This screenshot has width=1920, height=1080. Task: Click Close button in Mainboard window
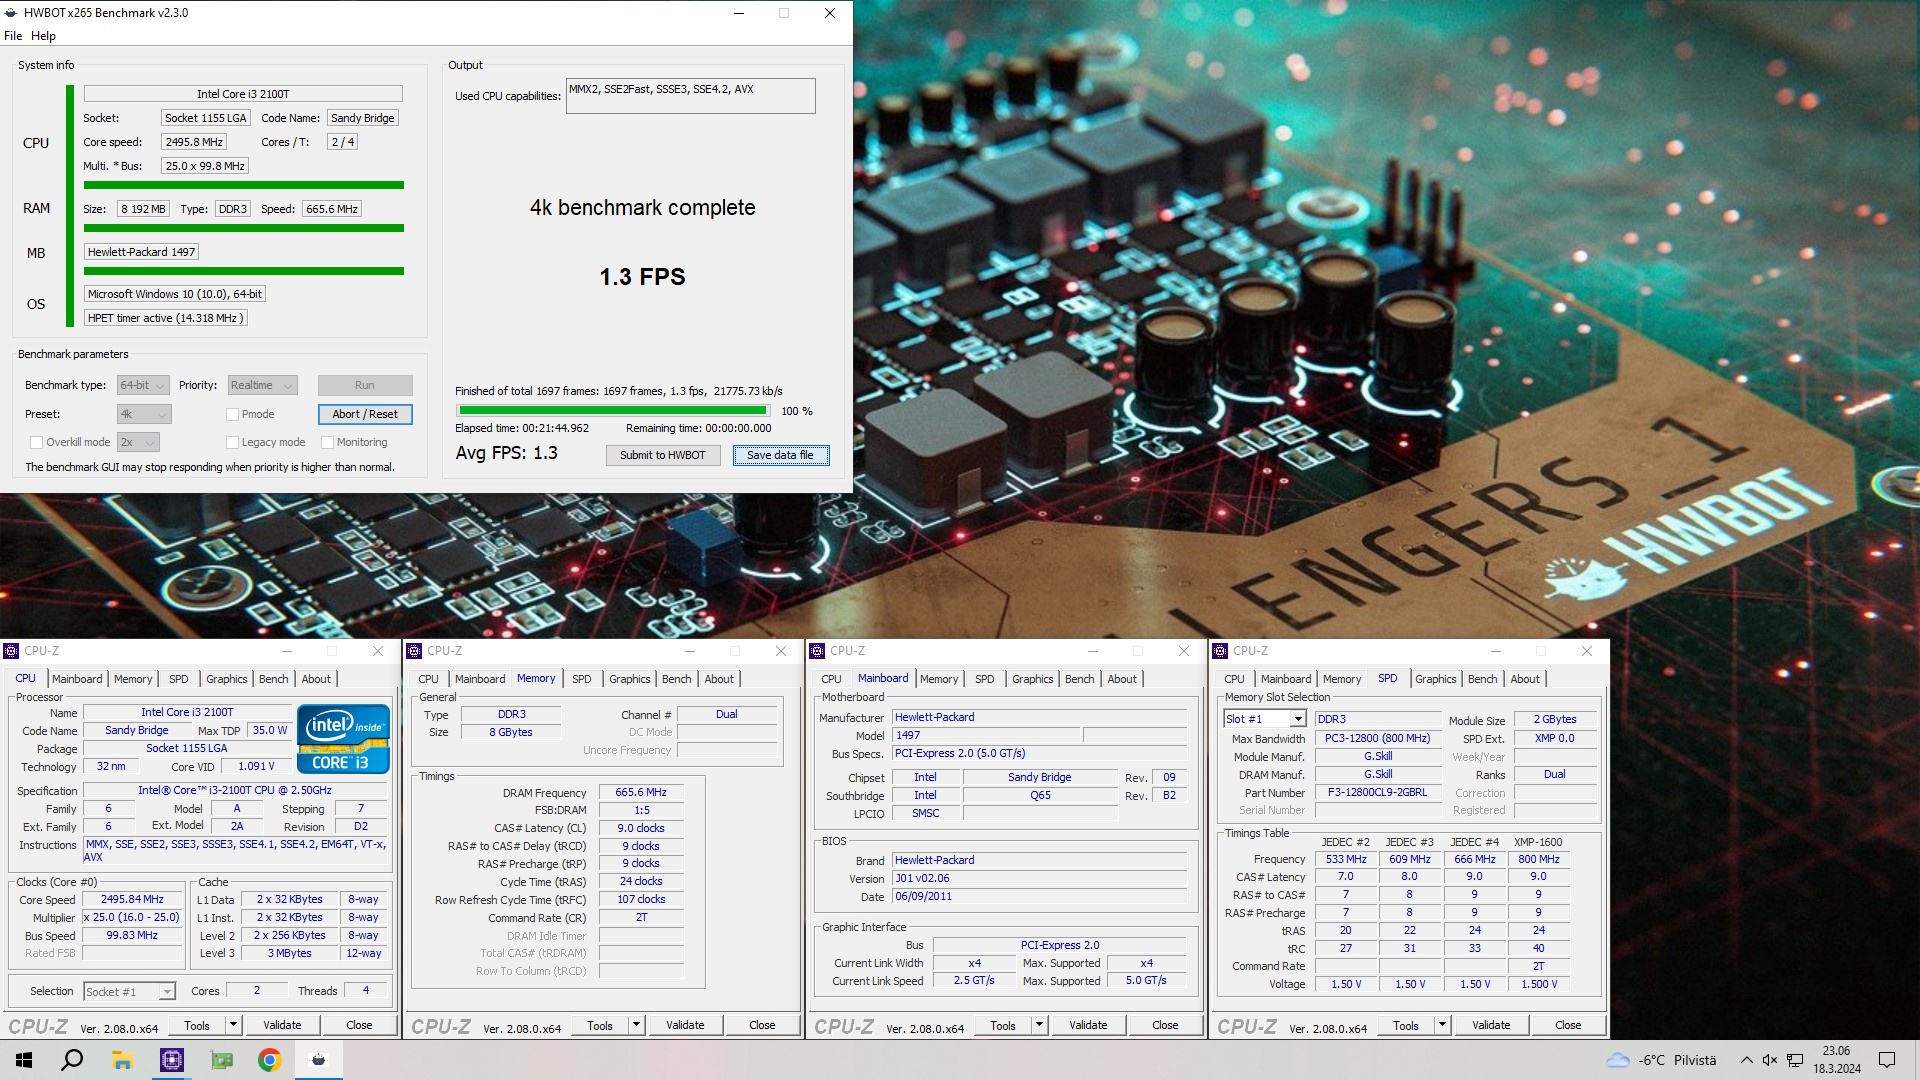[x=1165, y=1025]
